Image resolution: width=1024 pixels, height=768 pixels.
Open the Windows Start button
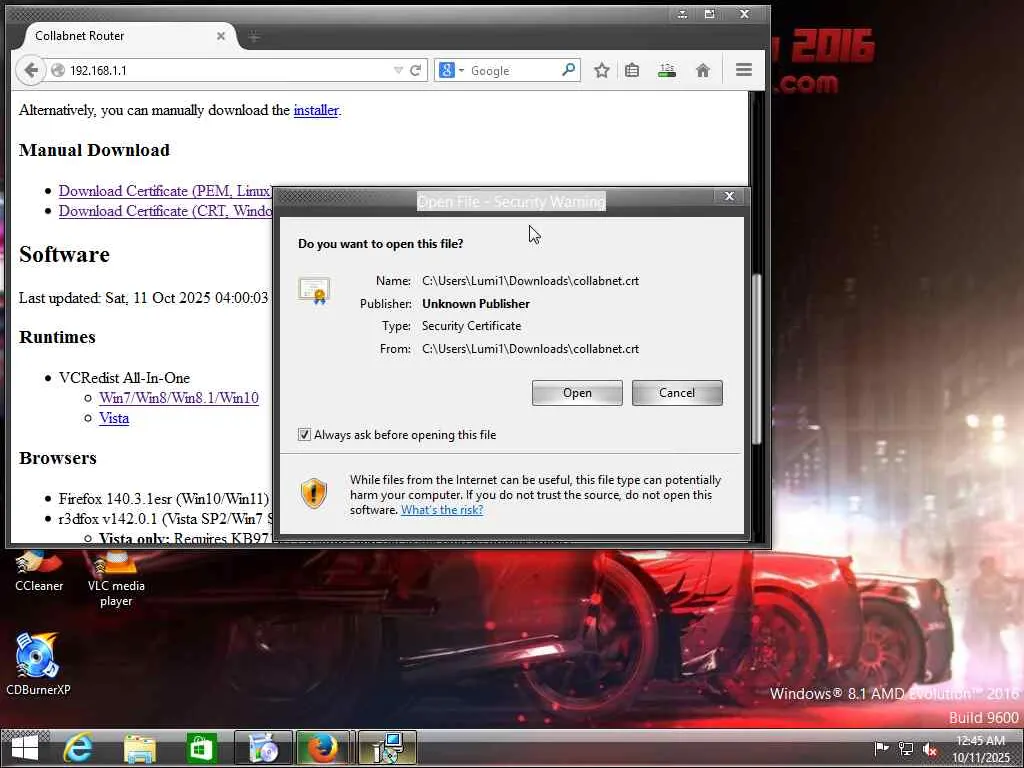pos(25,748)
